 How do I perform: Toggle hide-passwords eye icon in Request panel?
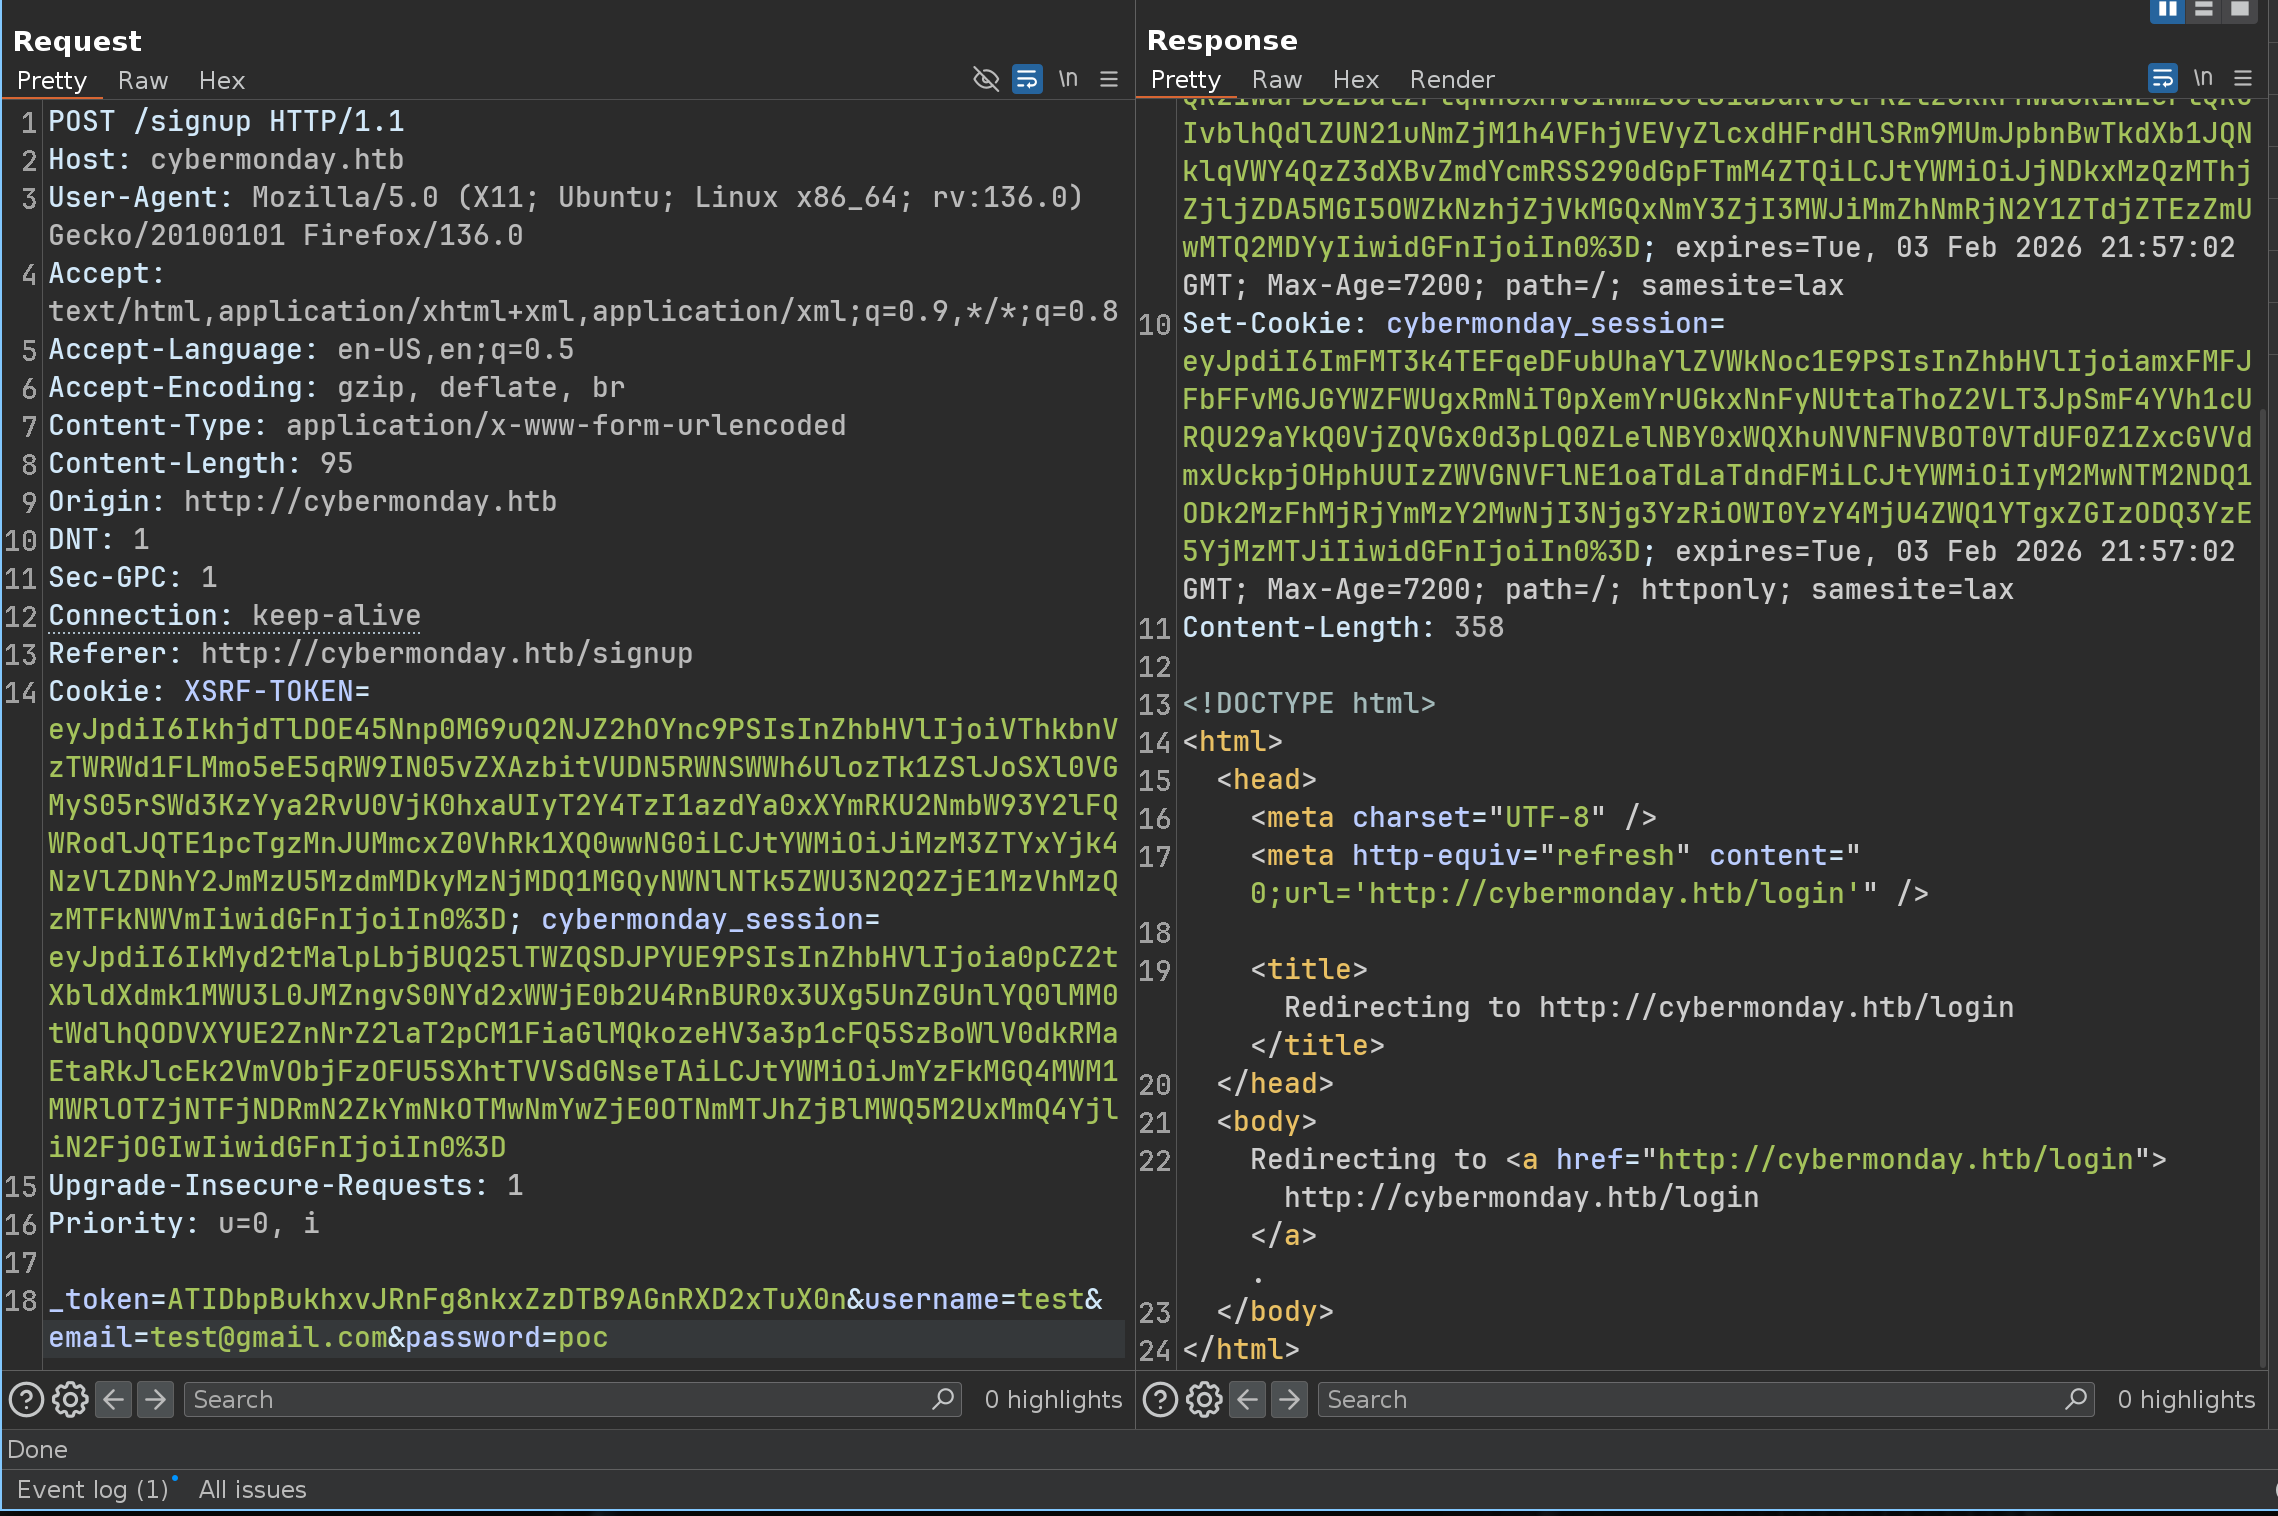point(985,79)
